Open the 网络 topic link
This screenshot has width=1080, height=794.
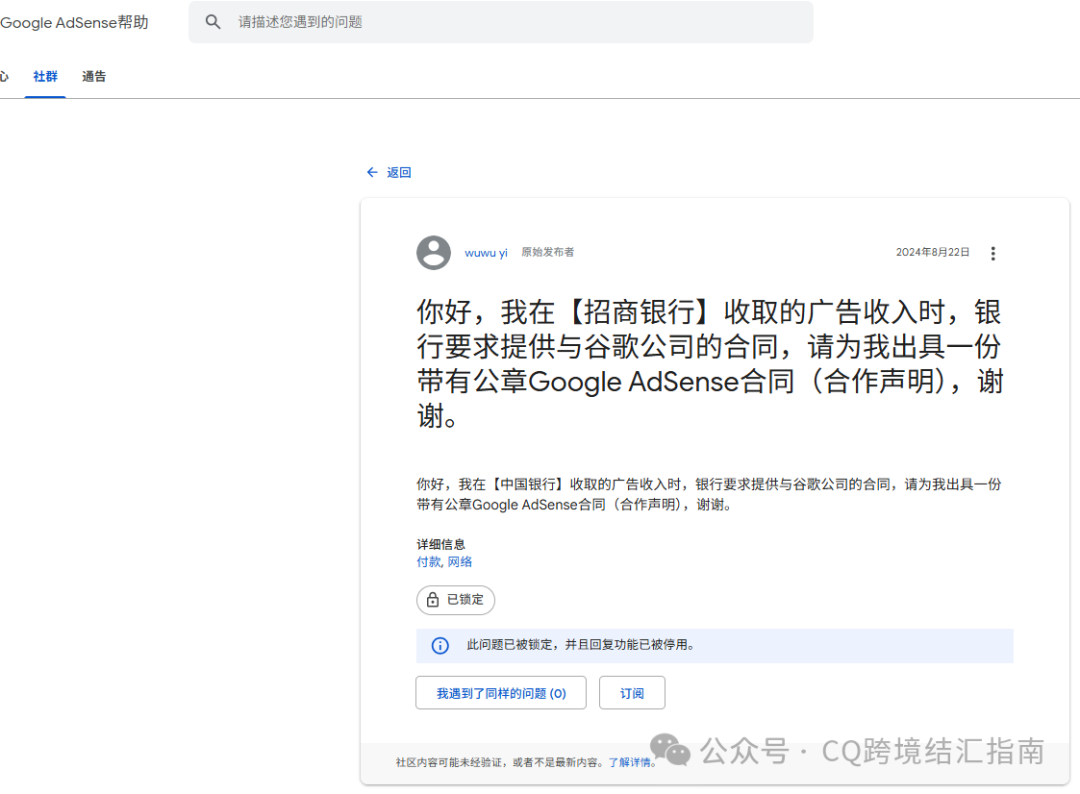(460, 562)
